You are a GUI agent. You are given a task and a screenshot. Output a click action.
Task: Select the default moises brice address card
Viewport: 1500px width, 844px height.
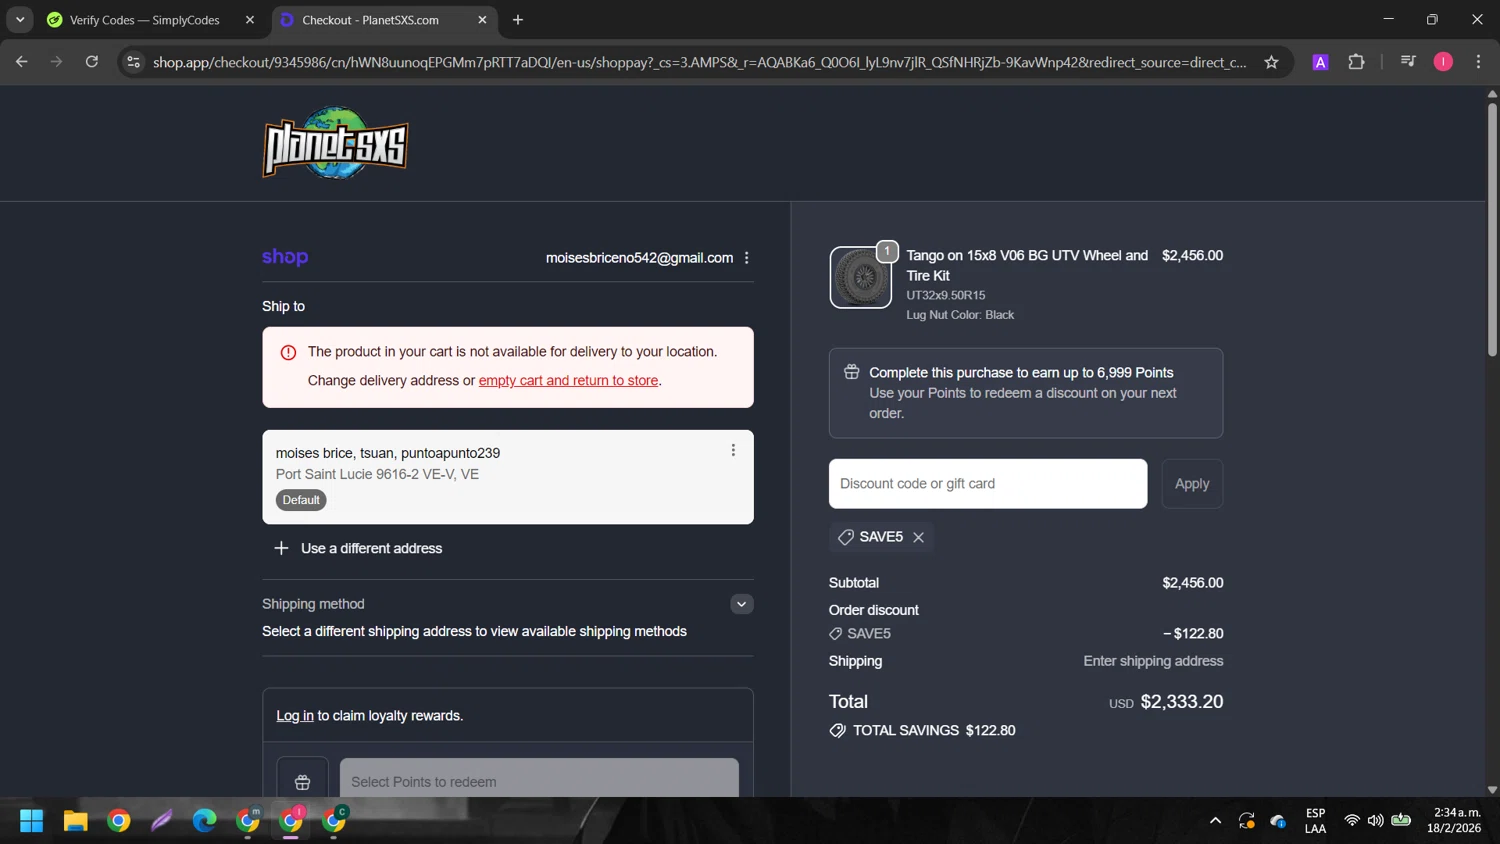pos(508,477)
